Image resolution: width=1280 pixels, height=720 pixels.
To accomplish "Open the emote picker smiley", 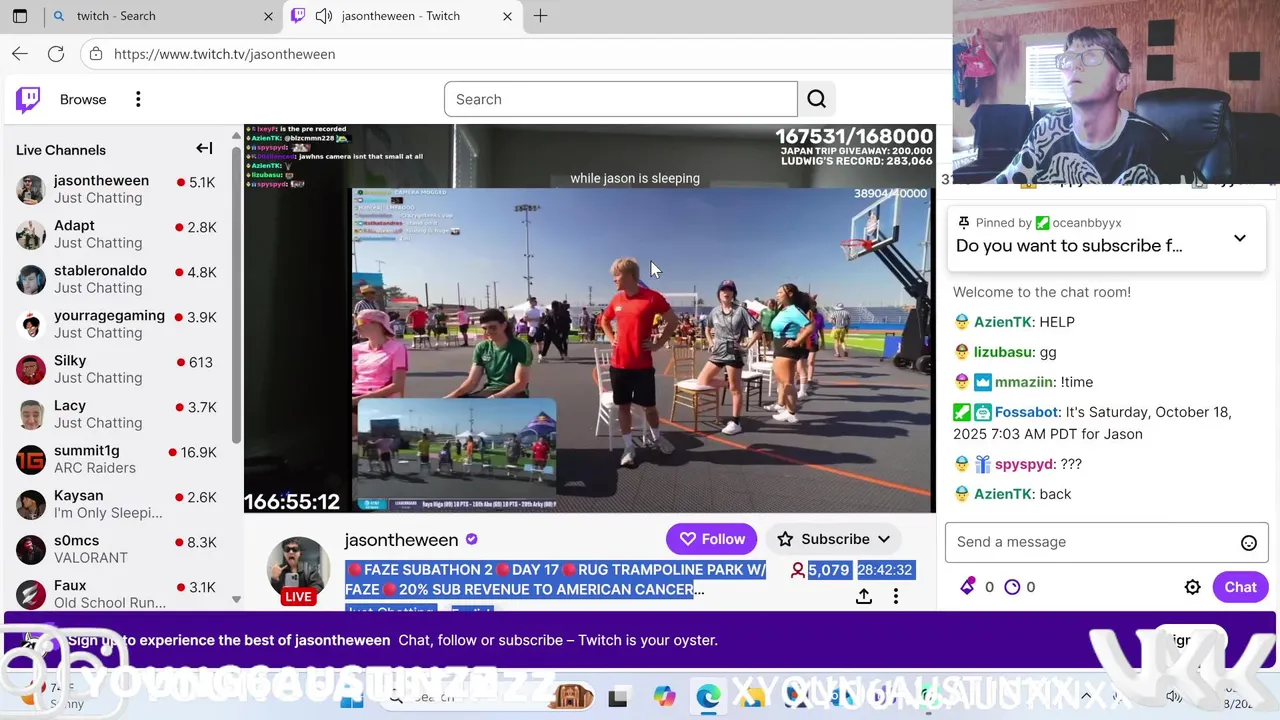I will tap(1249, 543).
